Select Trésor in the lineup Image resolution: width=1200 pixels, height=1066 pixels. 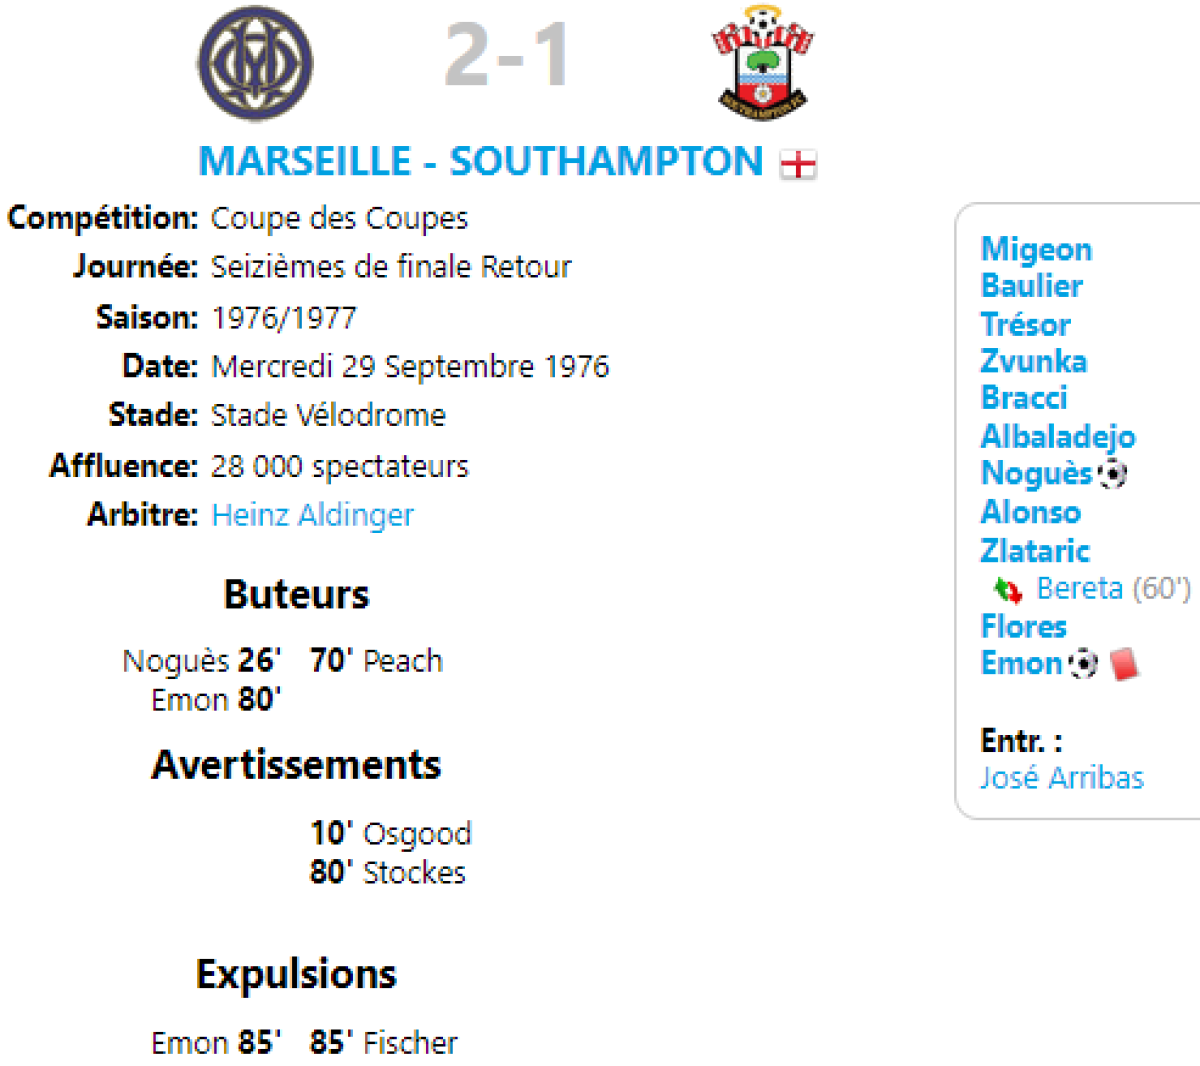(x=1025, y=324)
